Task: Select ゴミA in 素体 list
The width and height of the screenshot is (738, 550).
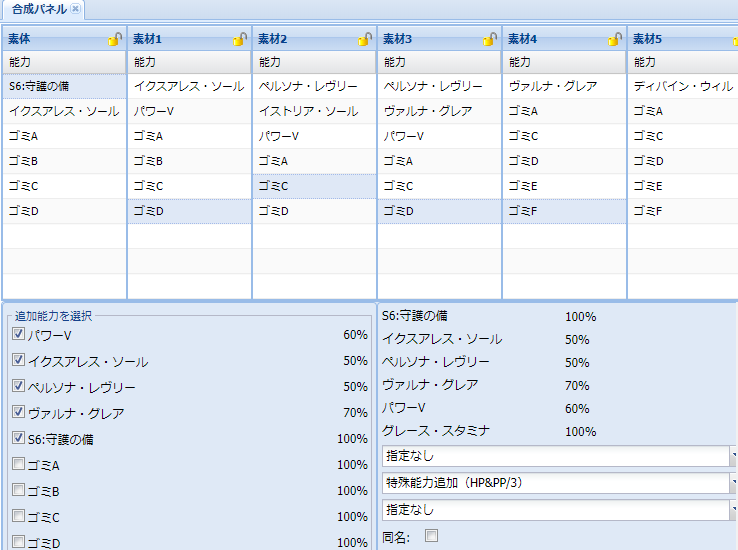Action: (x=64, y=136)
